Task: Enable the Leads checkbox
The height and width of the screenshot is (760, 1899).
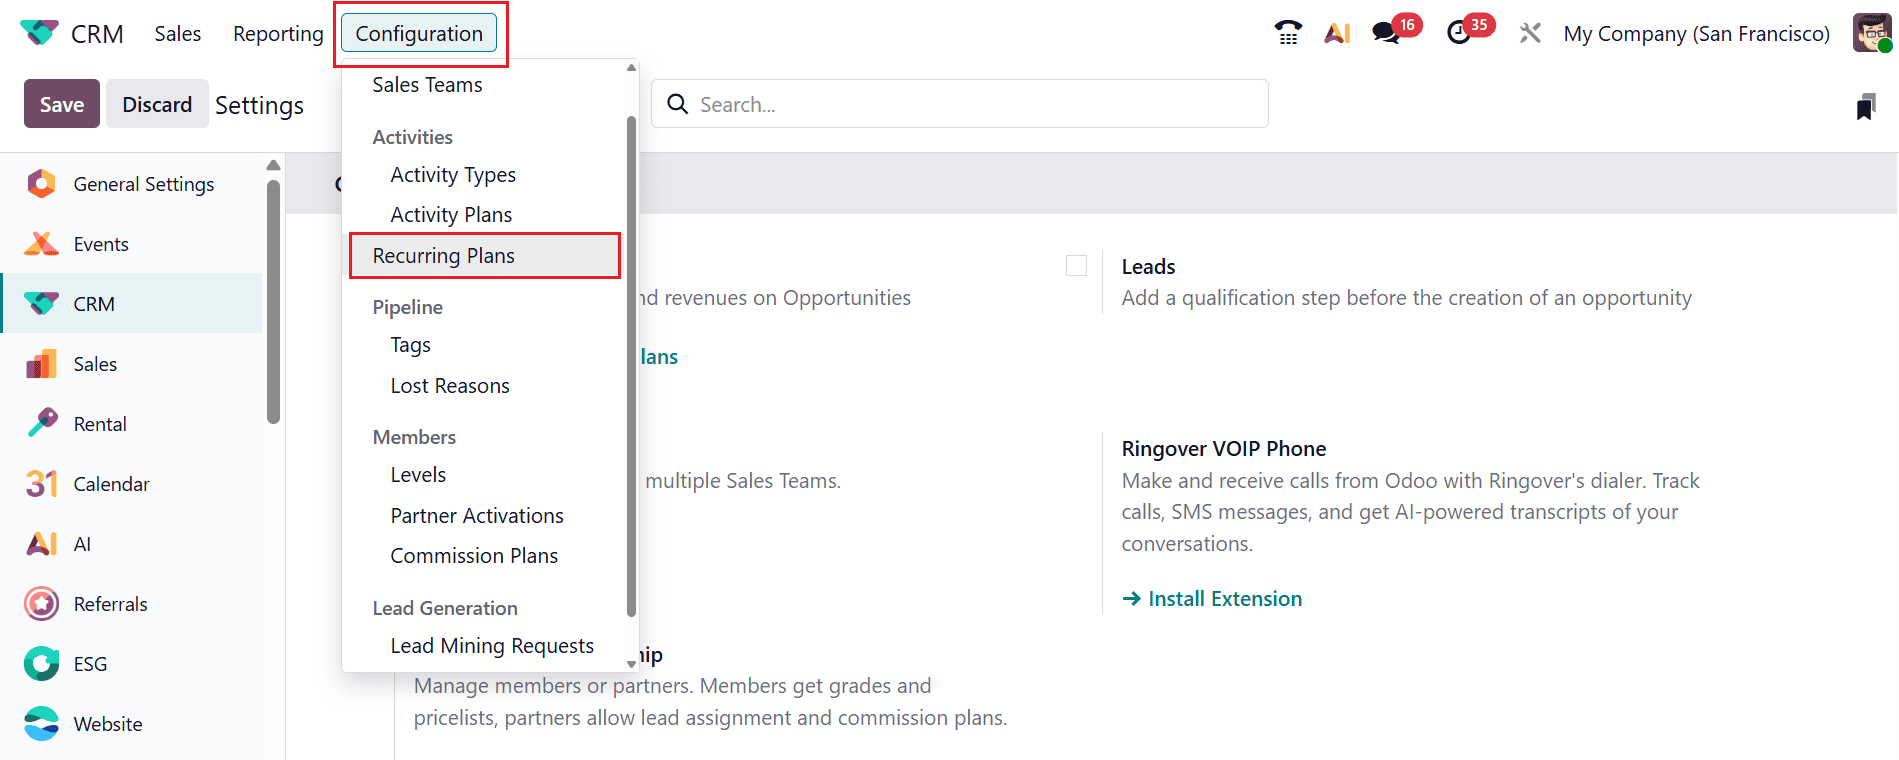Action: tap(1076, 266)
